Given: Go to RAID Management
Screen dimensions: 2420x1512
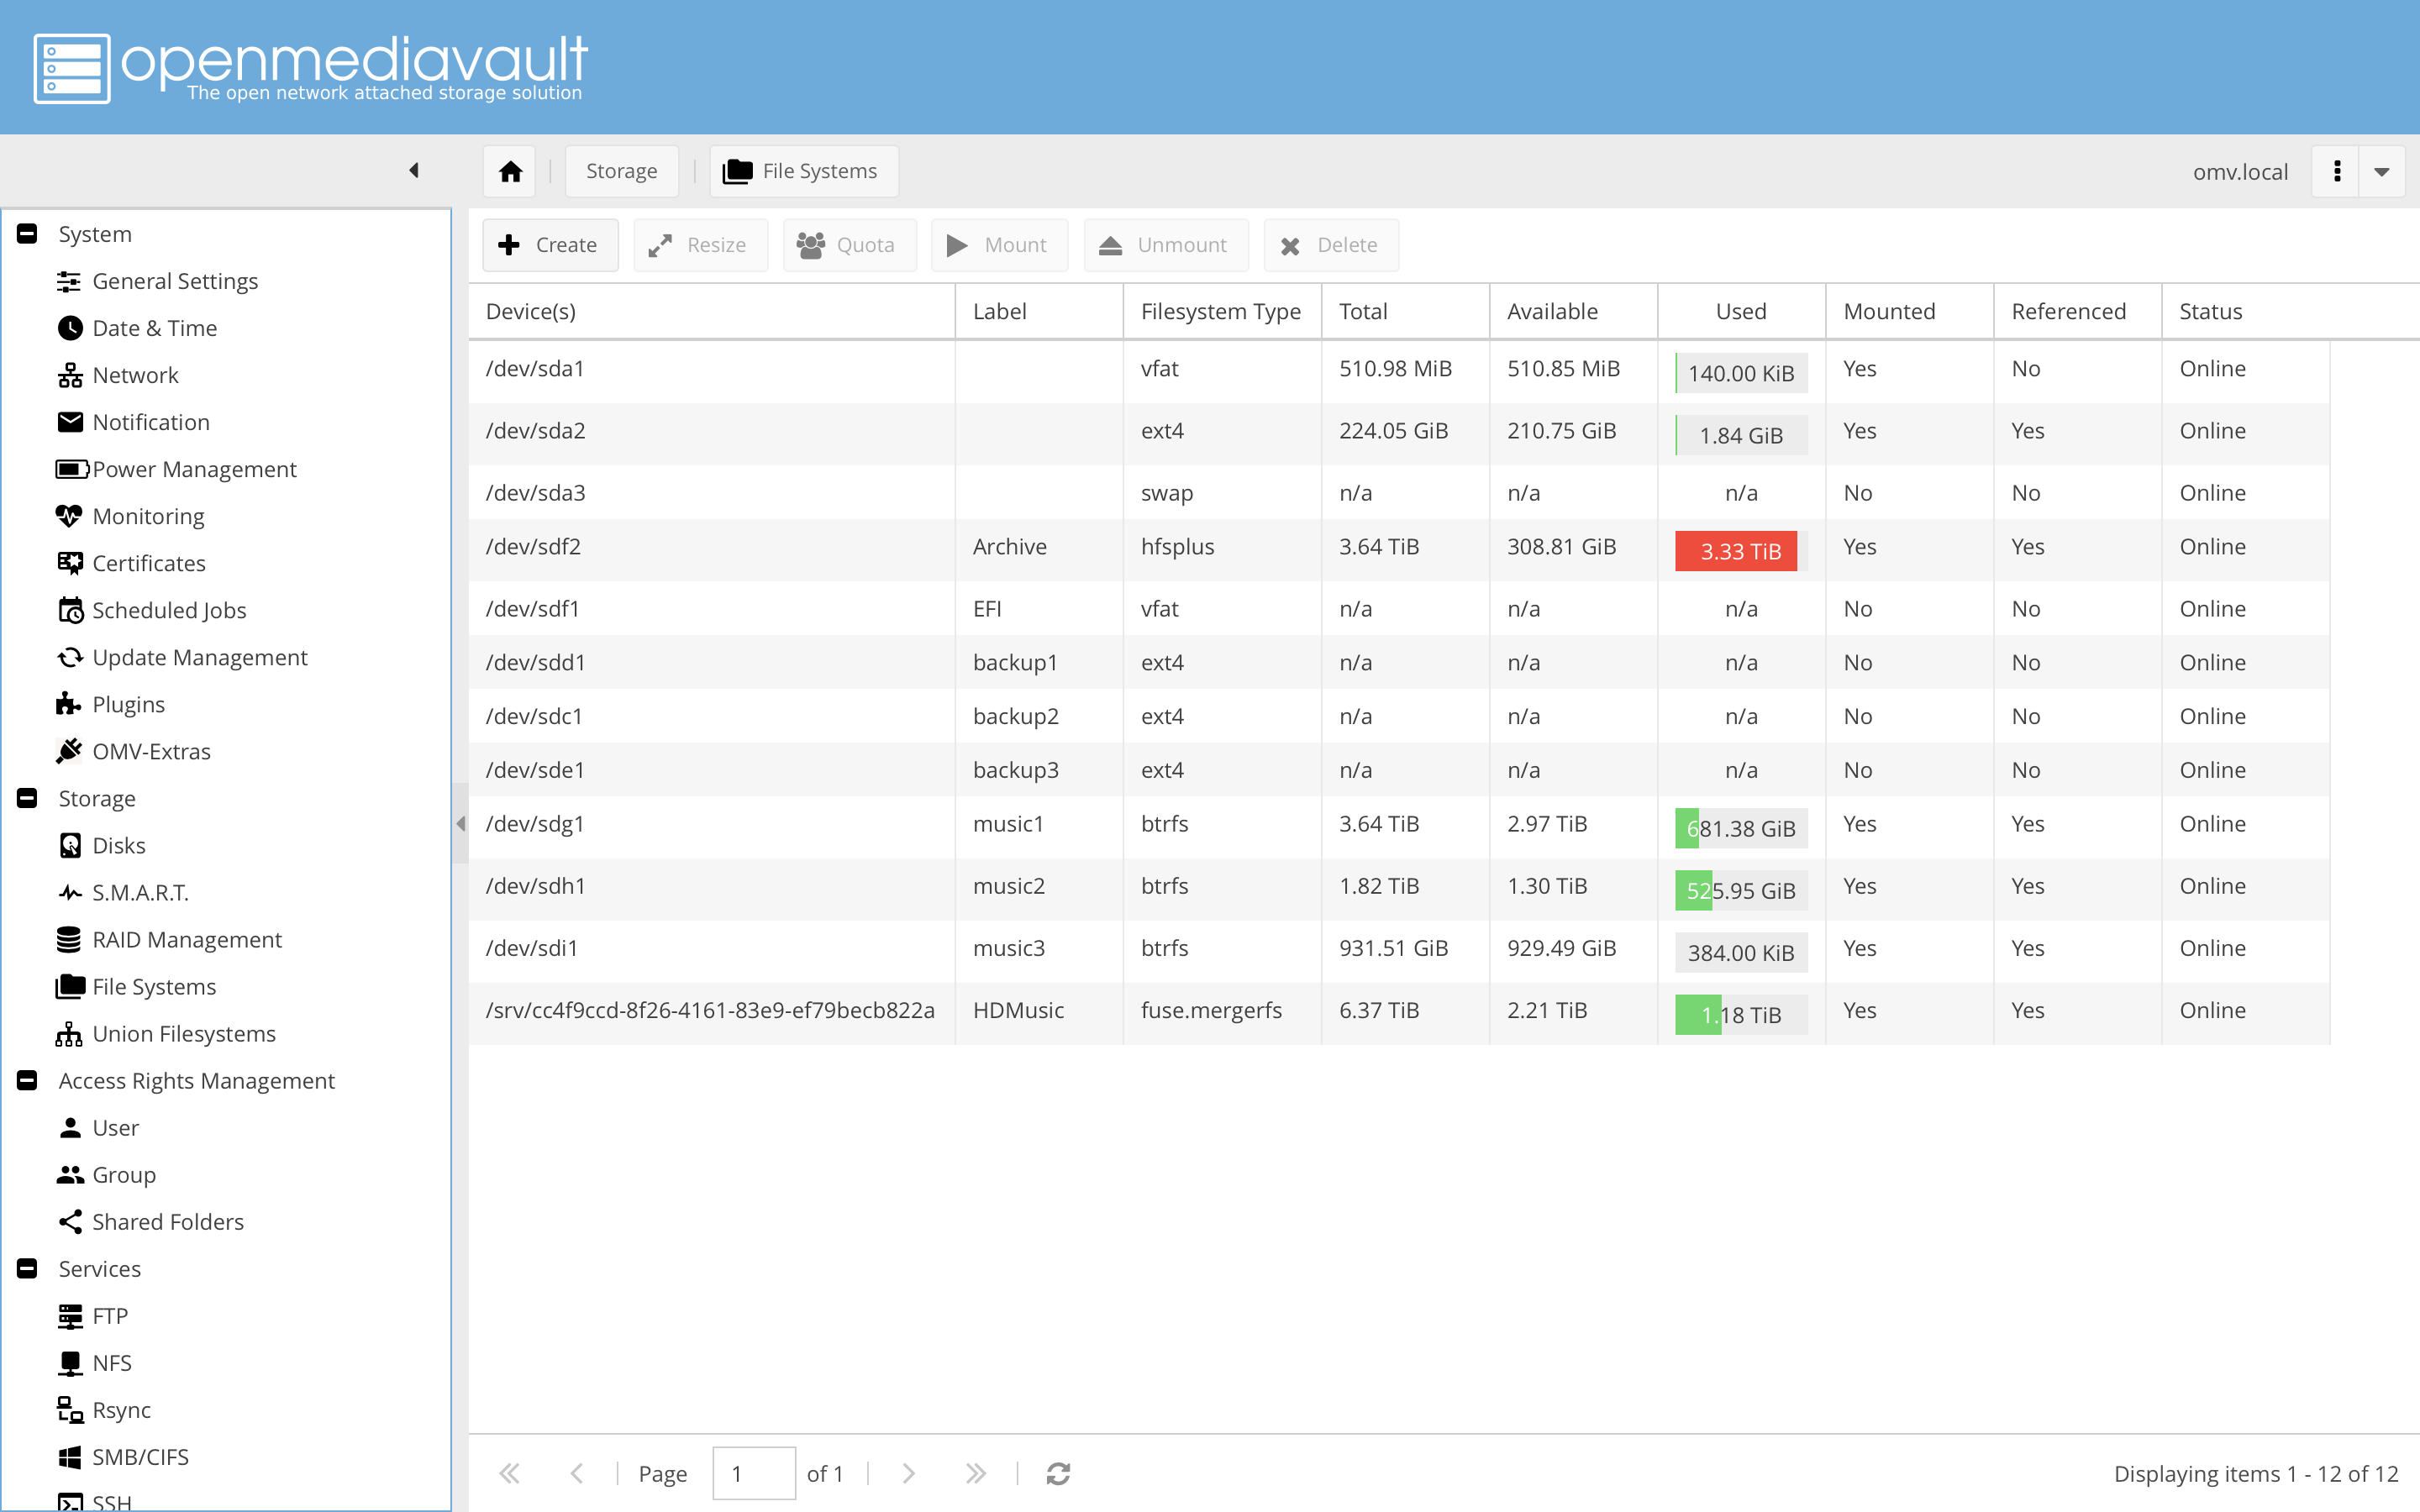Looking at the screenshot, I should (x=187, y=939).
